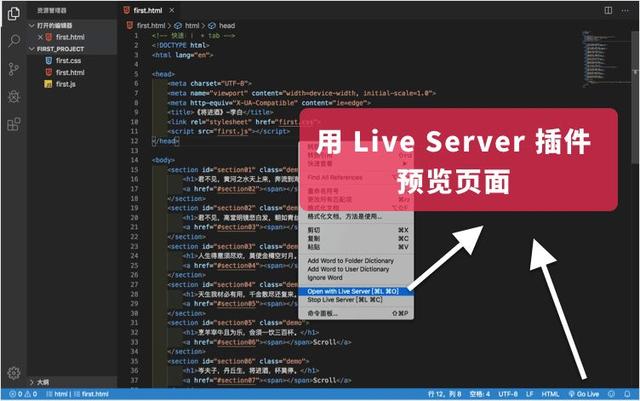
Task: Click the first.css file icon
Action: pyautogui.click(x=49, y=60)
